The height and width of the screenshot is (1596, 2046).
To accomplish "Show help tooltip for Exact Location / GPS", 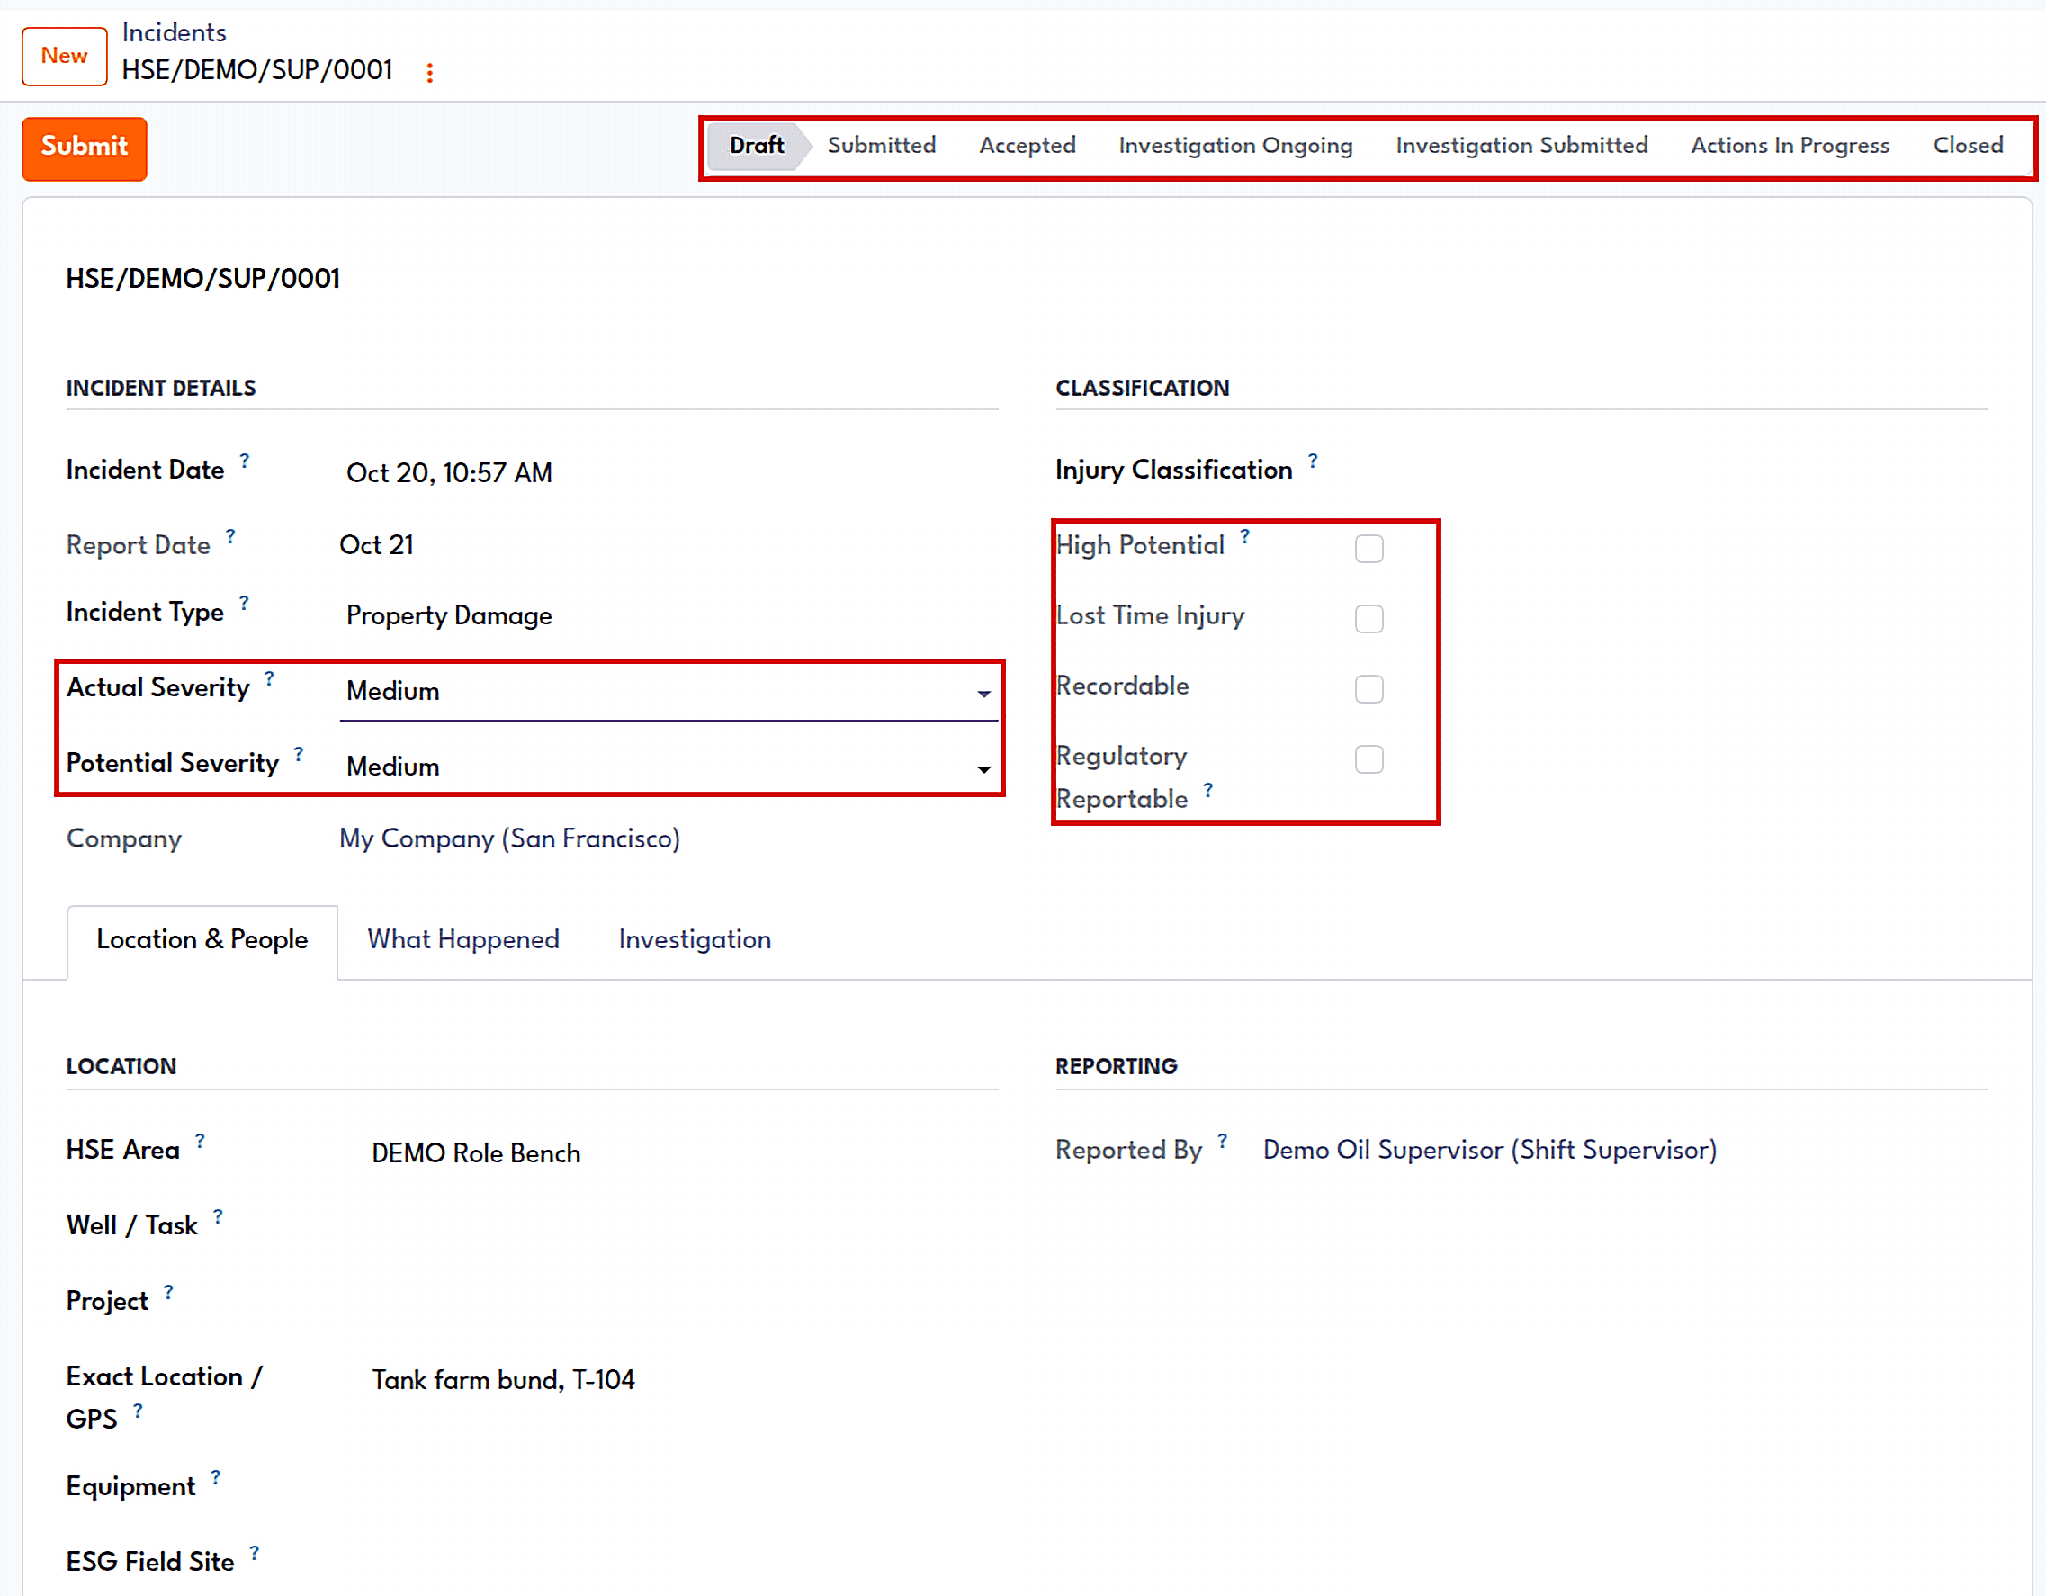I will click(138, 1410).
